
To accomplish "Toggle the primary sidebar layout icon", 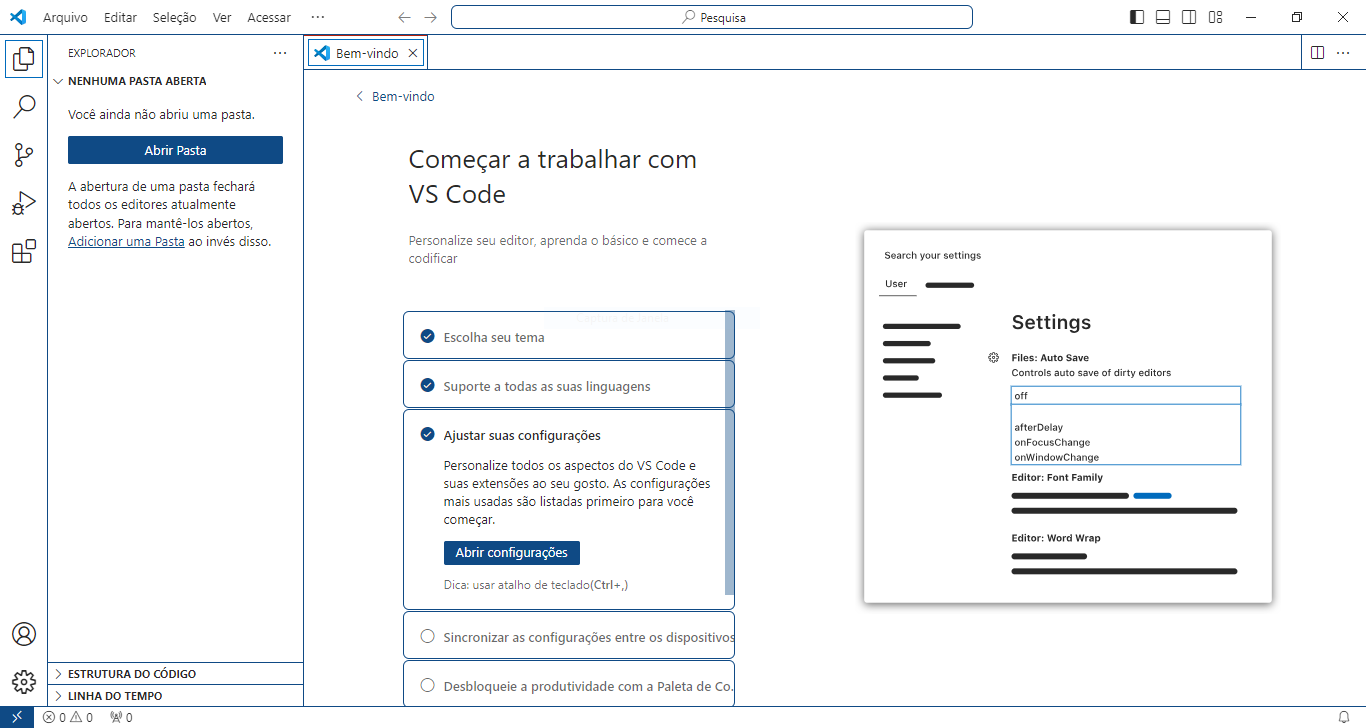I will [x=1137, y=17].
